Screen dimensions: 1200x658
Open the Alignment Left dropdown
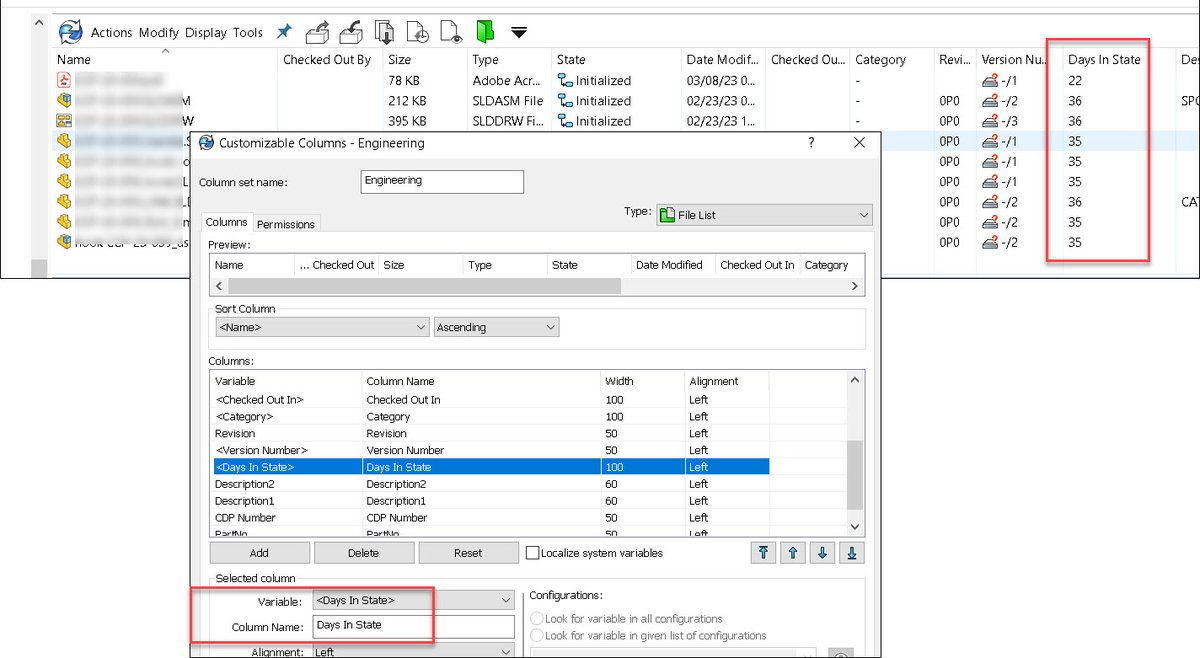[414, 652]
